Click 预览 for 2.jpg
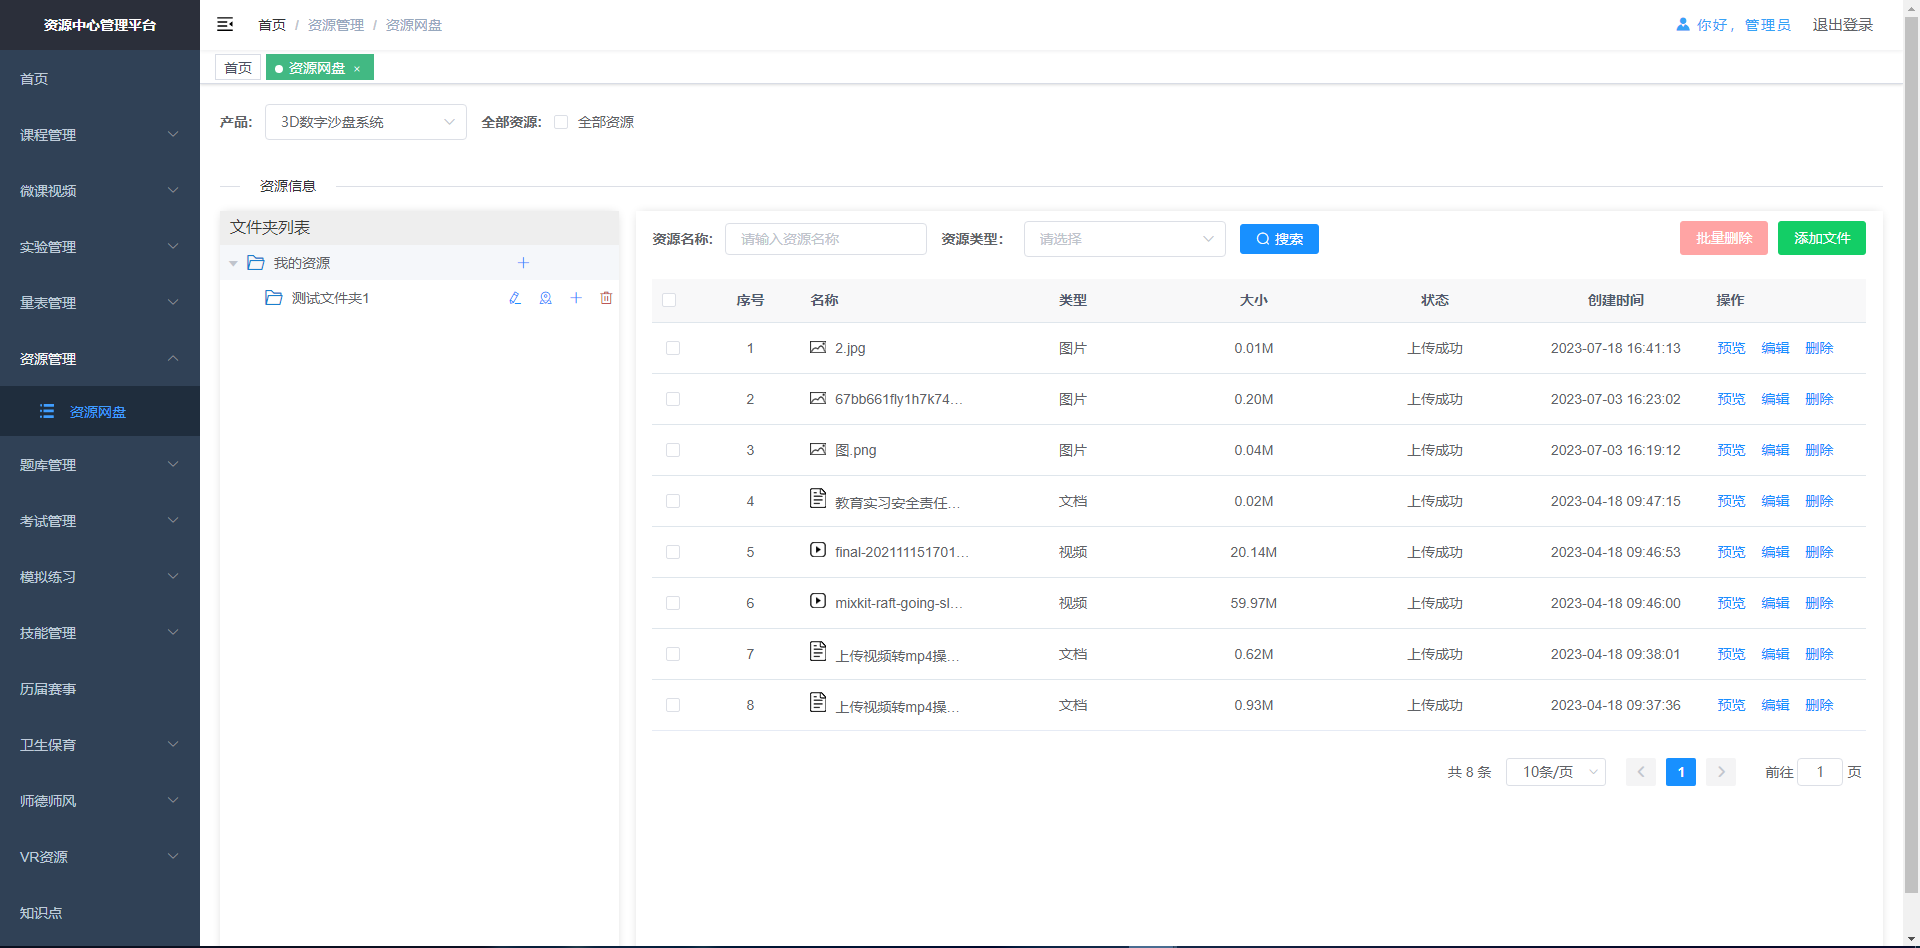This screenshot has width=1920, height=948. [x=1731, y=348]
